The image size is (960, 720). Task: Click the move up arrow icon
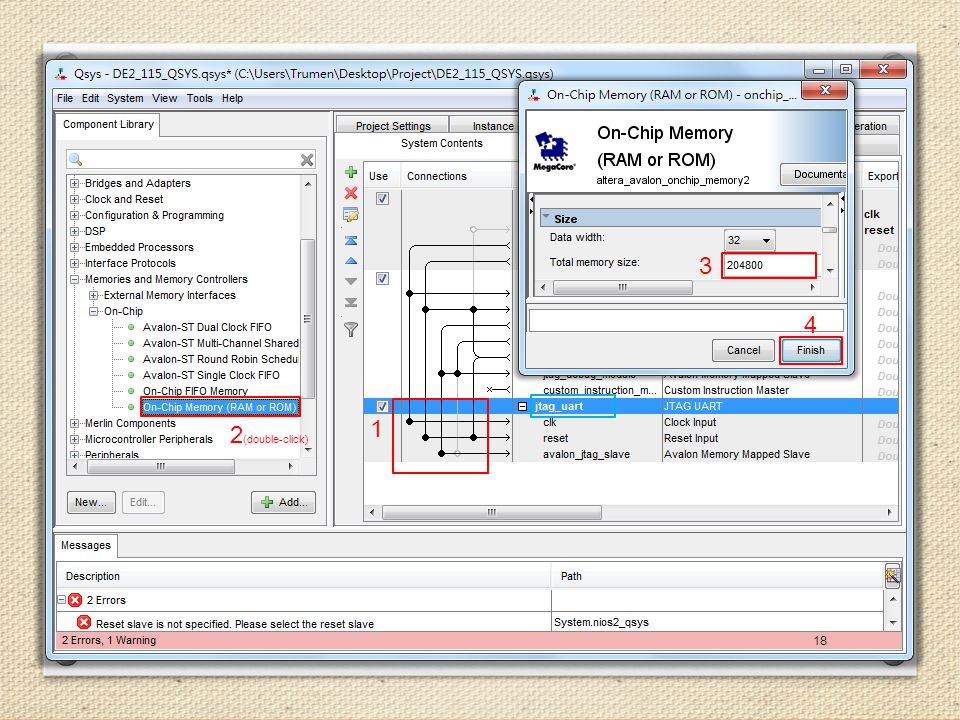click(x=351, y=261)
